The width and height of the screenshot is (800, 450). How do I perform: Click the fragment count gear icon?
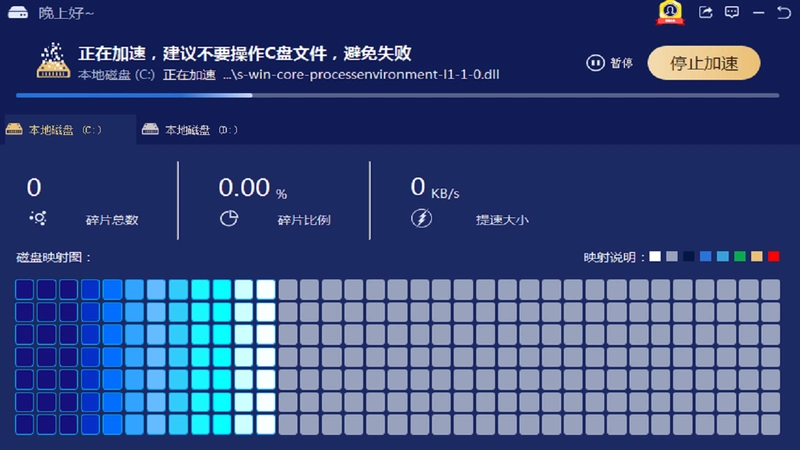click(x=38, y=218)
